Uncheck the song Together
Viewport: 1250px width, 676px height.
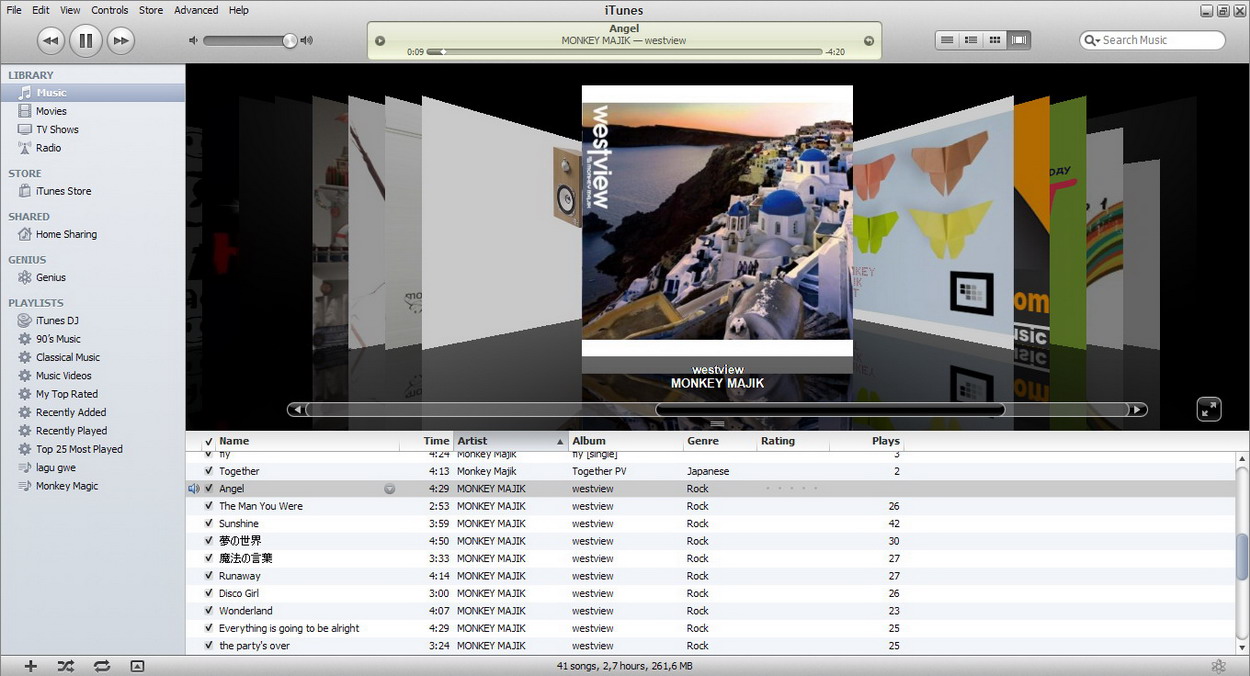pos(208,471)
